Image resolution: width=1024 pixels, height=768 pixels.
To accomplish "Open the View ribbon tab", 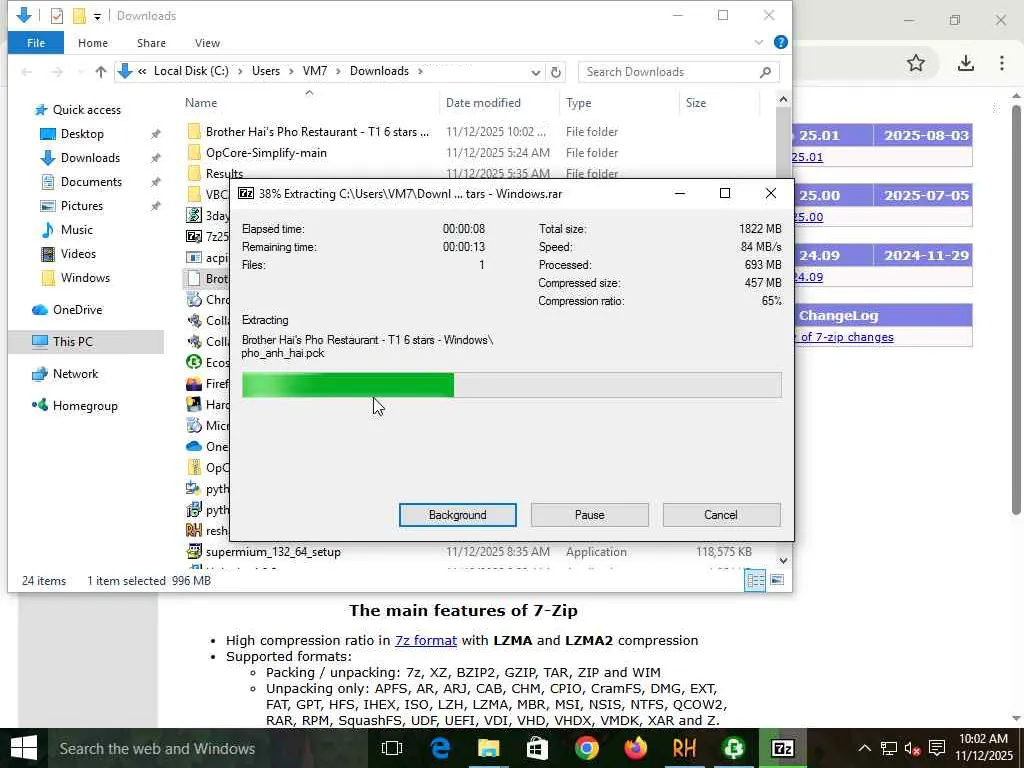I will tap(207, 43).
